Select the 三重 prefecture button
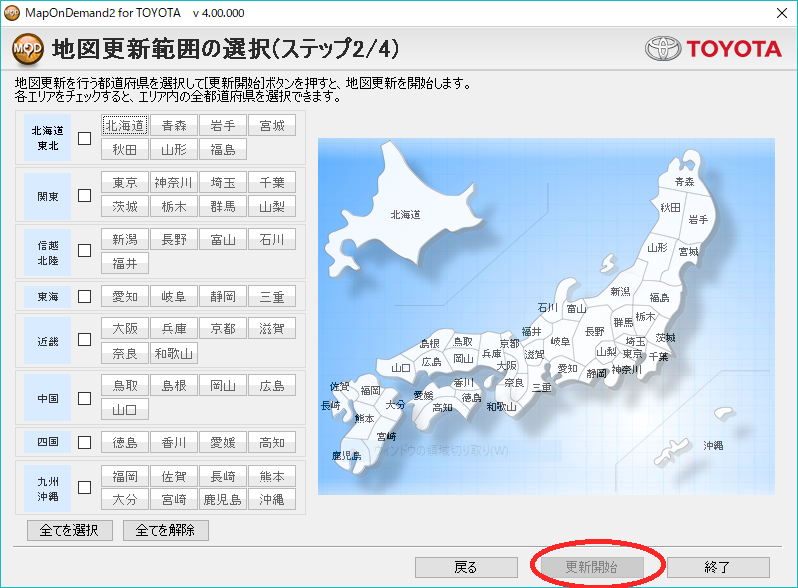798x588 pixels. pyautogui.click(x=272, y=296)
